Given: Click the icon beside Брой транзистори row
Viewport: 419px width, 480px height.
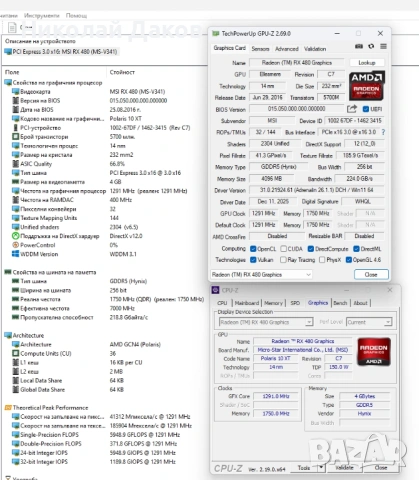Looking at the screenshot, I should 15,137.
